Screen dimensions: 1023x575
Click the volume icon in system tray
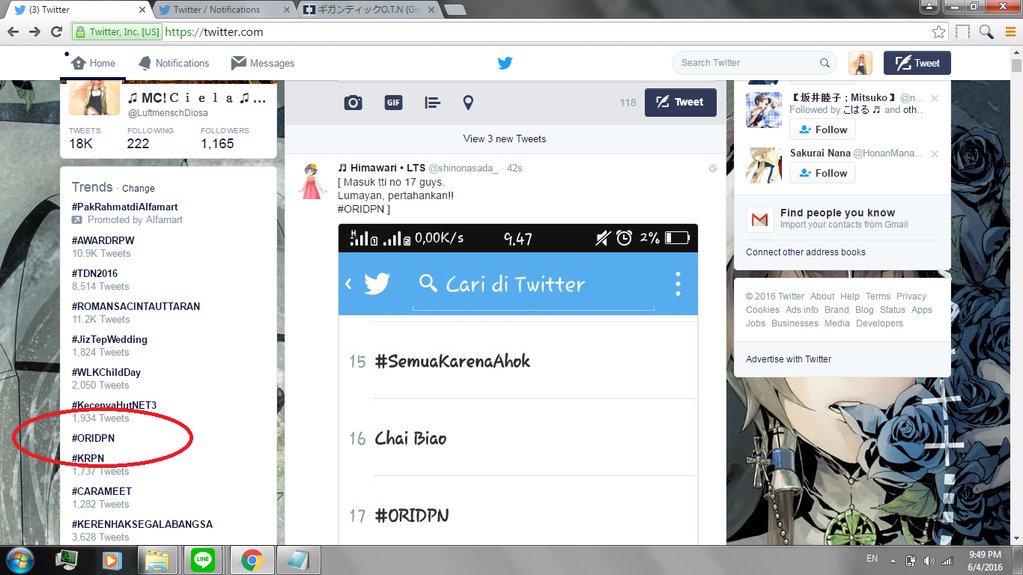[x=928, y=561]
